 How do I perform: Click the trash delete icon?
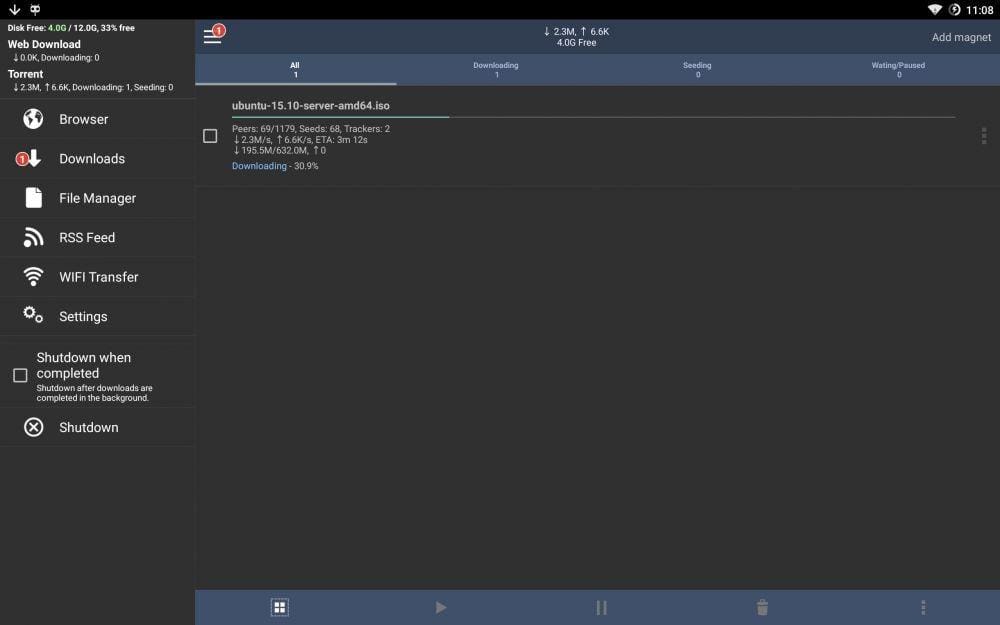762,607
